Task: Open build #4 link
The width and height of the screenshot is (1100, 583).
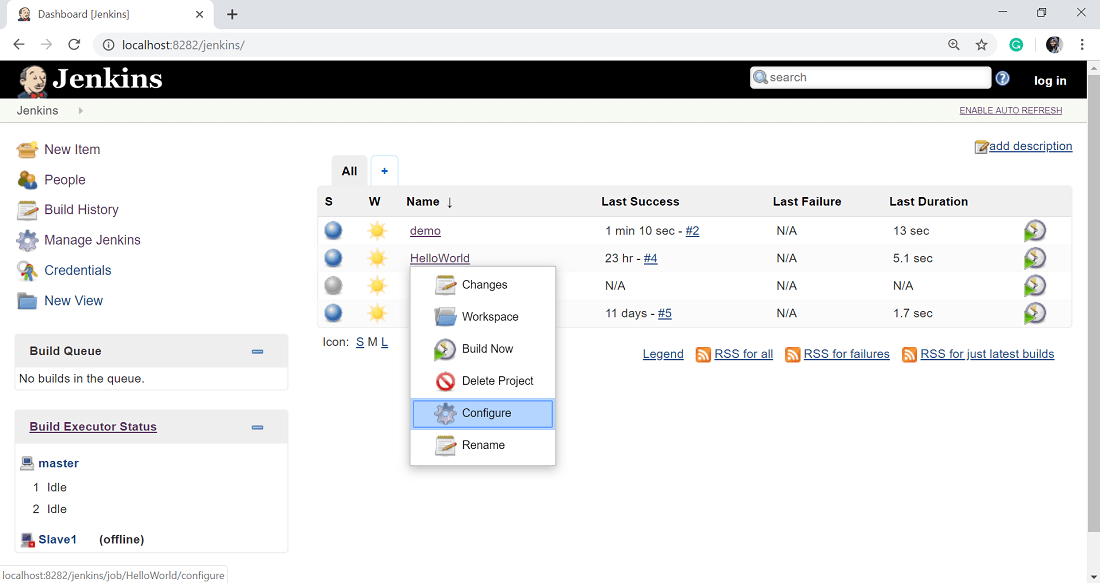Action: tap(650, 258)
